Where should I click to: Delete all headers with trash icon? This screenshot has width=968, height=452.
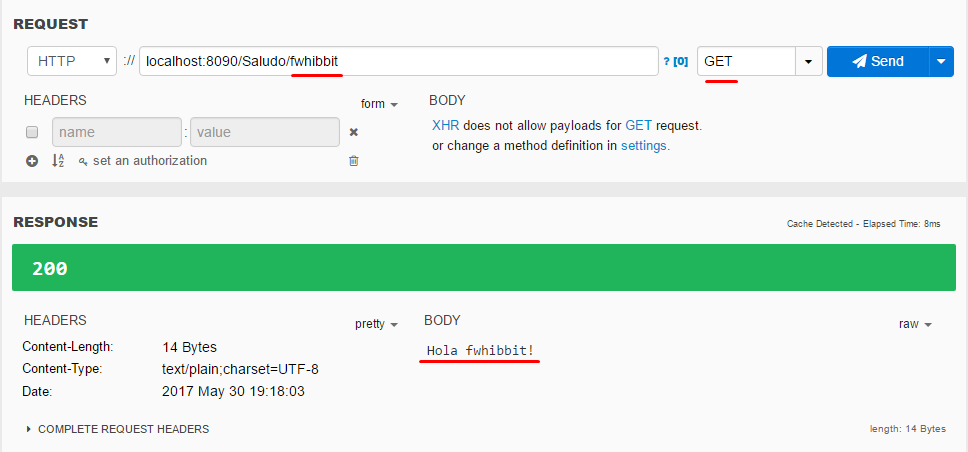coord(353,161)
